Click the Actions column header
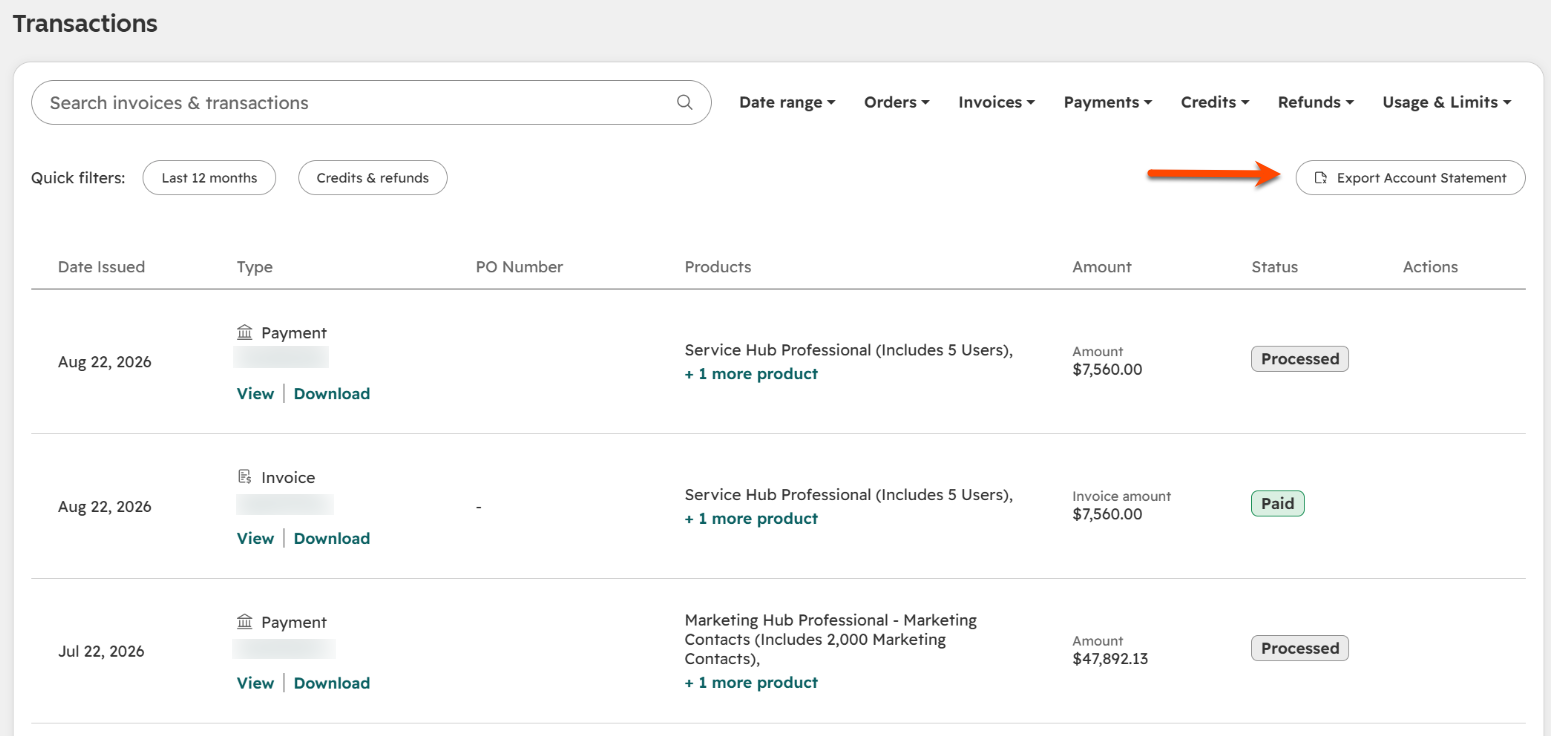The width and height of the screenshot is (1551, 736). tap(1430, 267)
